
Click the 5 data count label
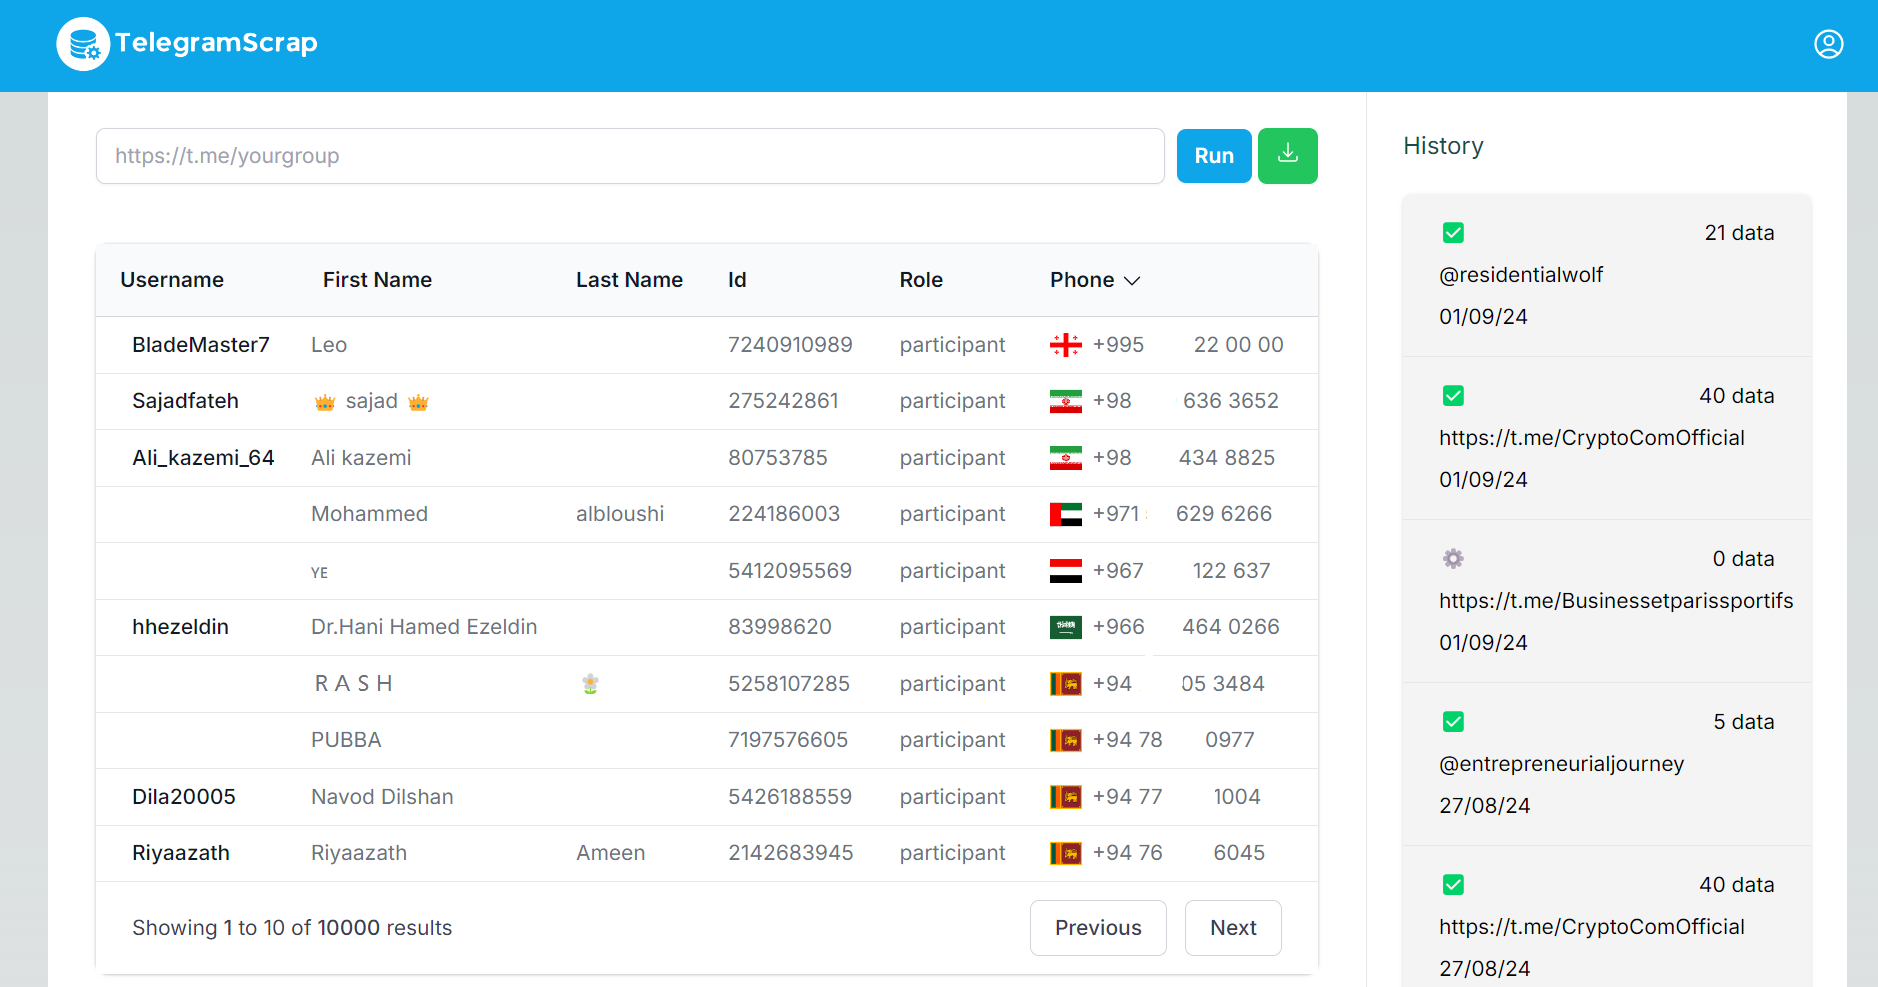(x=1743, y=722)
